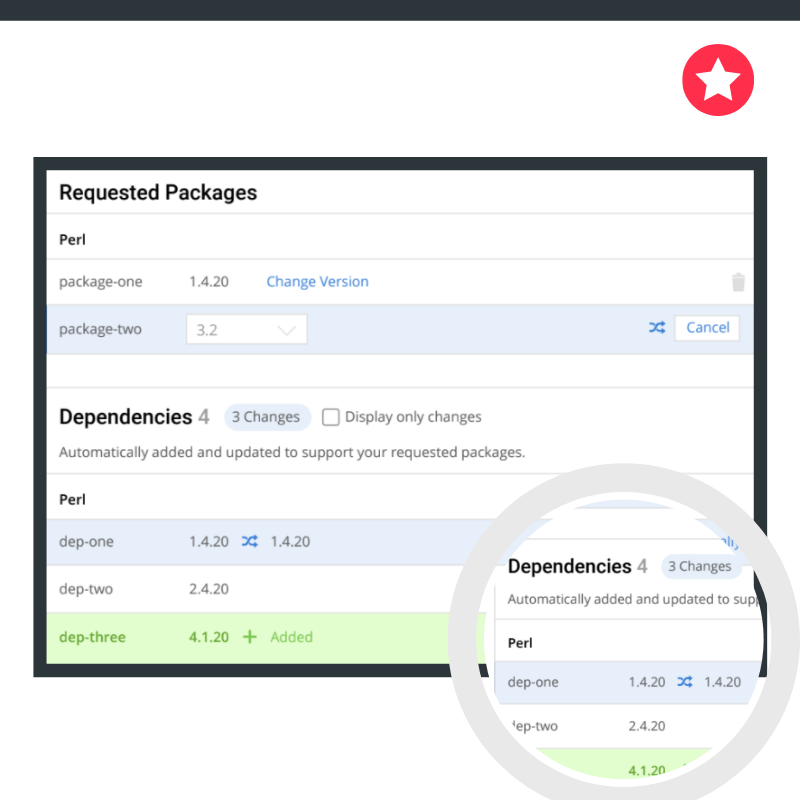The width and height of the screenshot is (800, 800).
Task: Cancel the package-two version change
Action: click(x=707, y=328)
